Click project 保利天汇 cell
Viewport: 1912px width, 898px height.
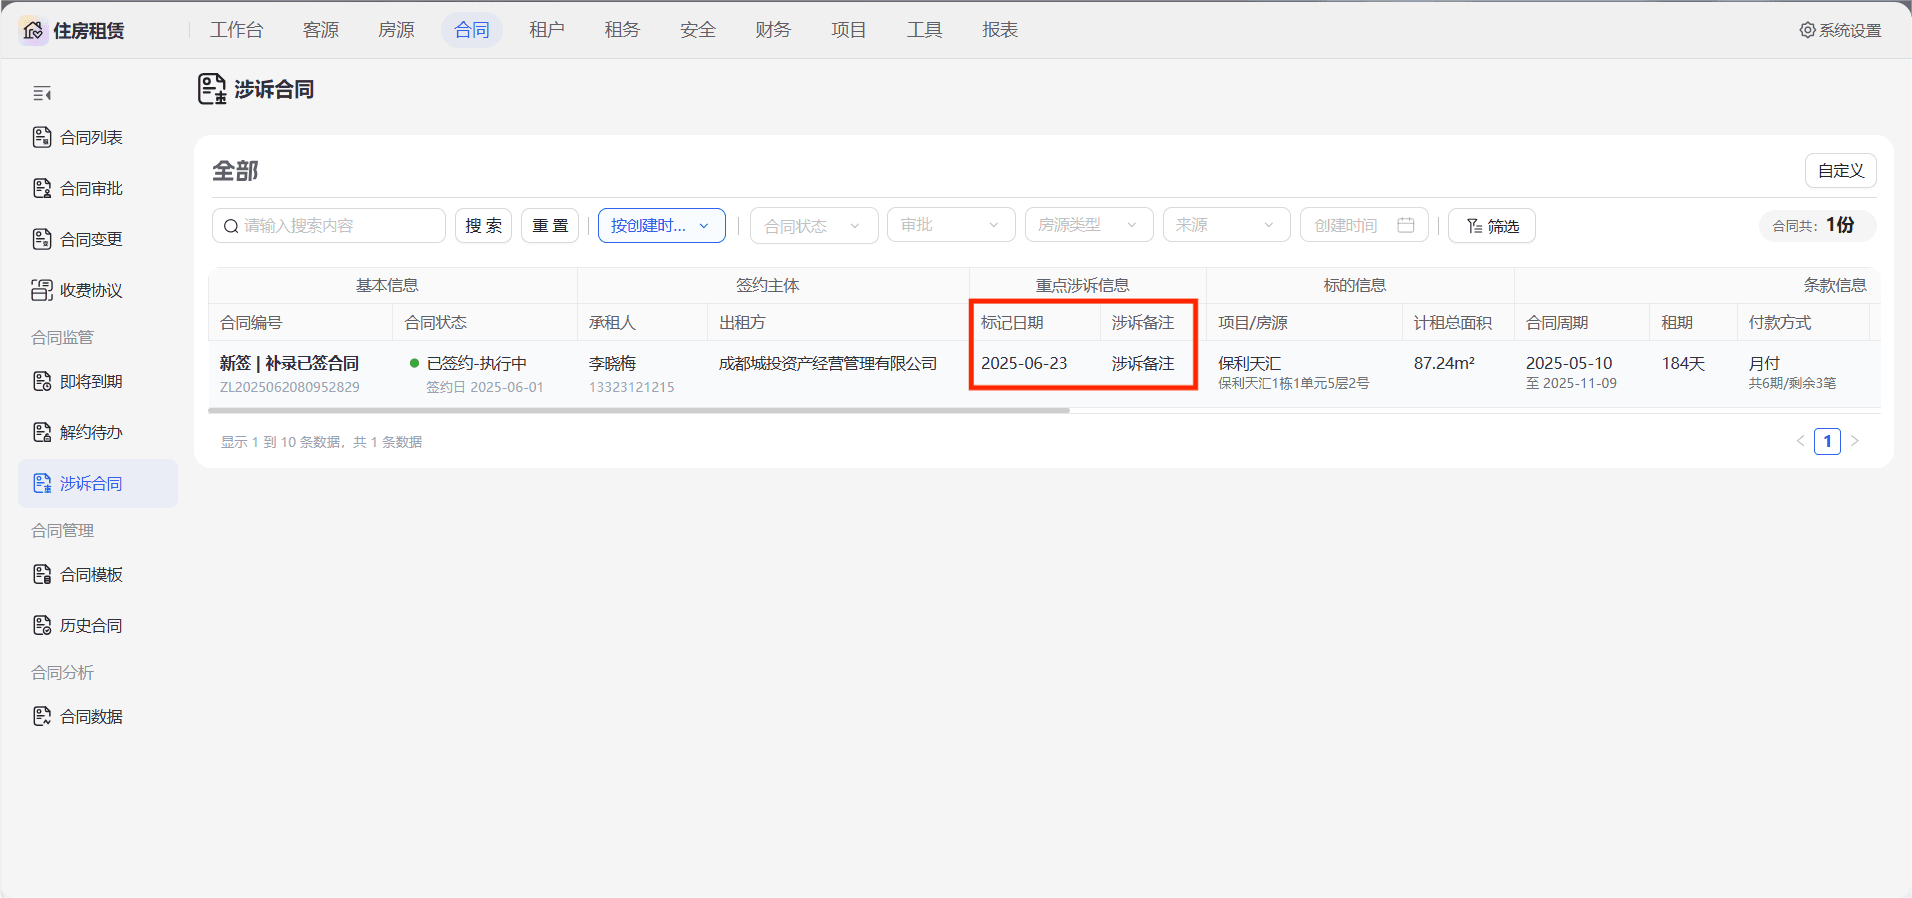coord(1249,363)
